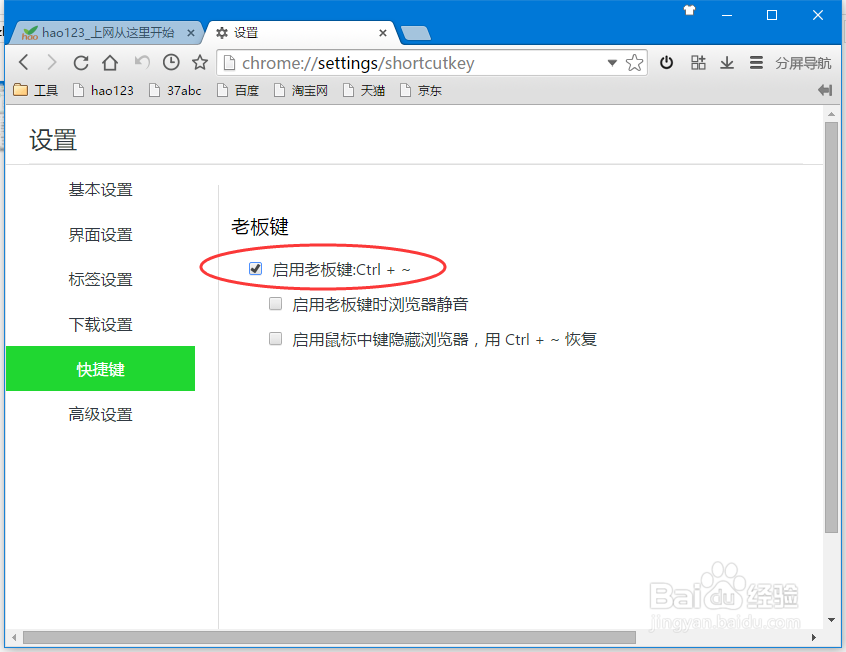Screen dimensions: 846x652
Task: Enable 启用鼠标中键隐藏浏览器 checkbox
Action: 276,339
